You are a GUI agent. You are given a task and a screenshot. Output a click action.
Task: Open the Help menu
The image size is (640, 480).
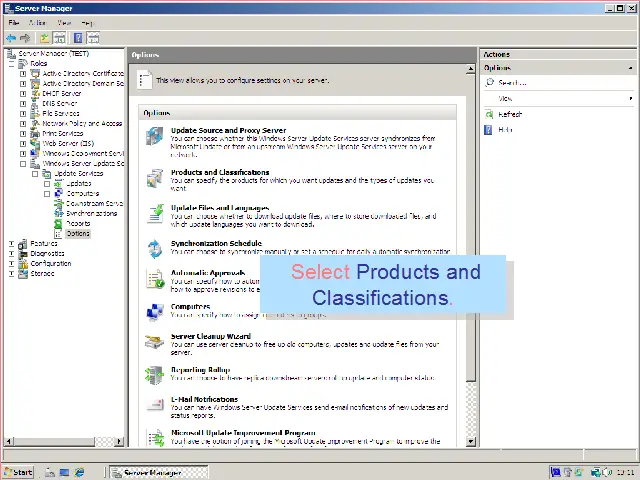(87, 22)
